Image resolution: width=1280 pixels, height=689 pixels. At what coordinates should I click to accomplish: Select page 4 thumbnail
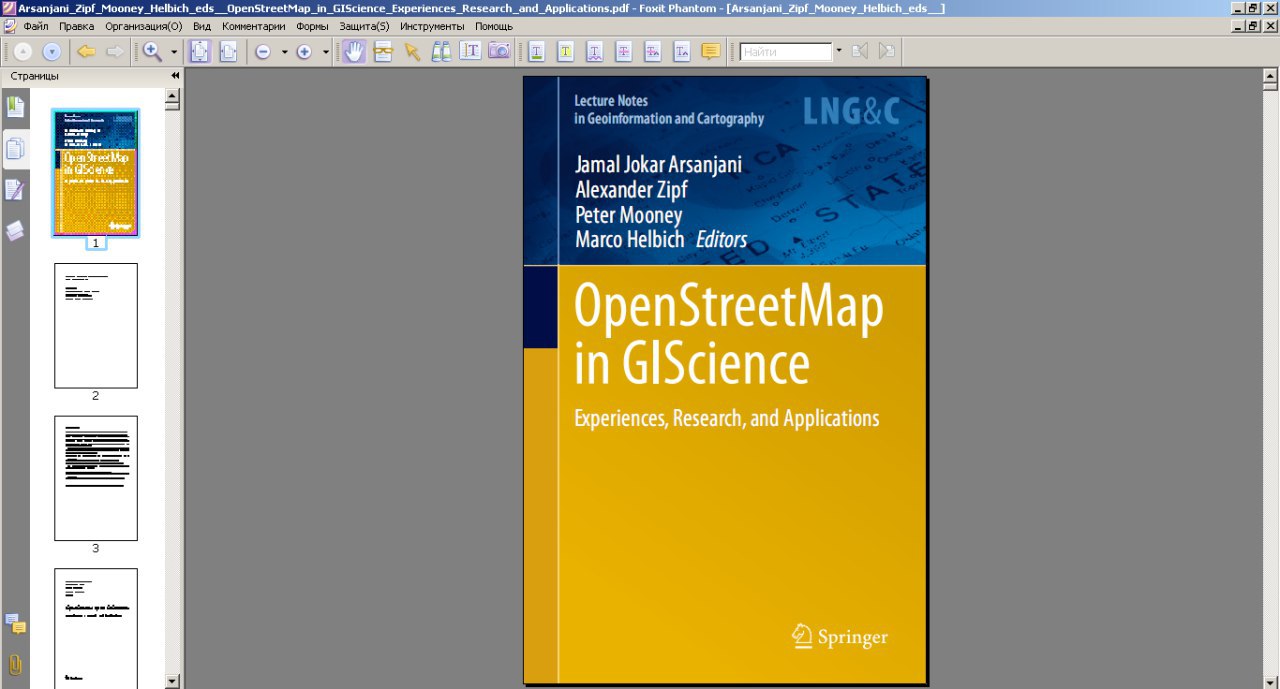[x=96, y=628]
